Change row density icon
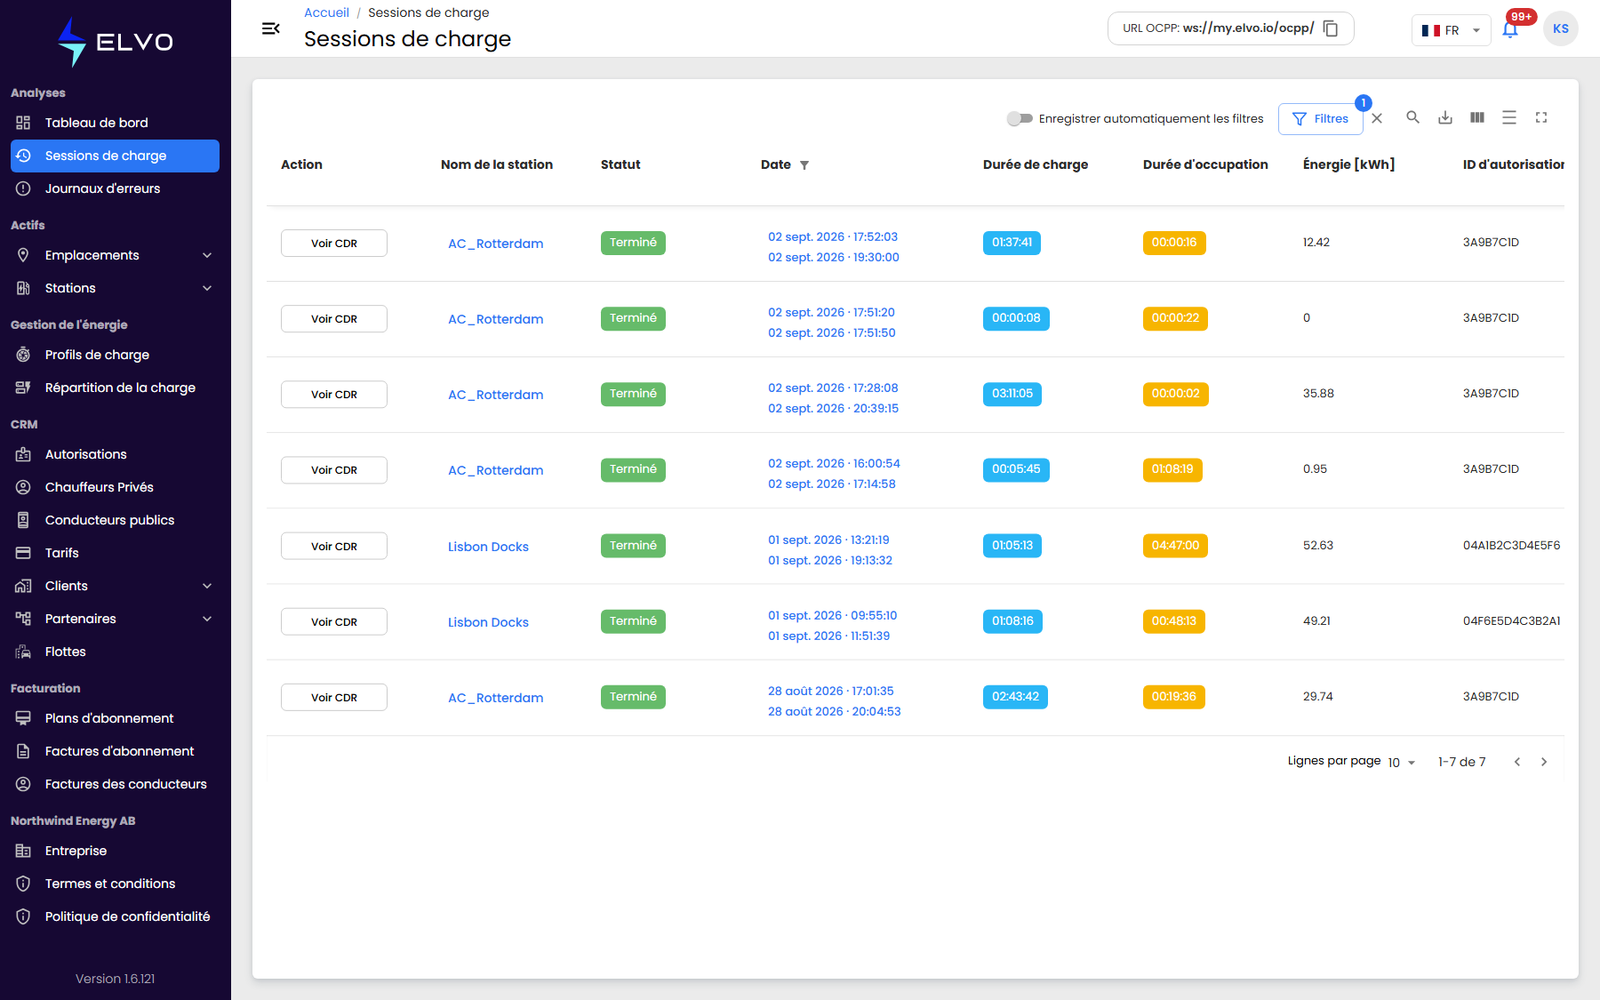This screenshot has width=1600, height=1000. (x=1509, y=118)
